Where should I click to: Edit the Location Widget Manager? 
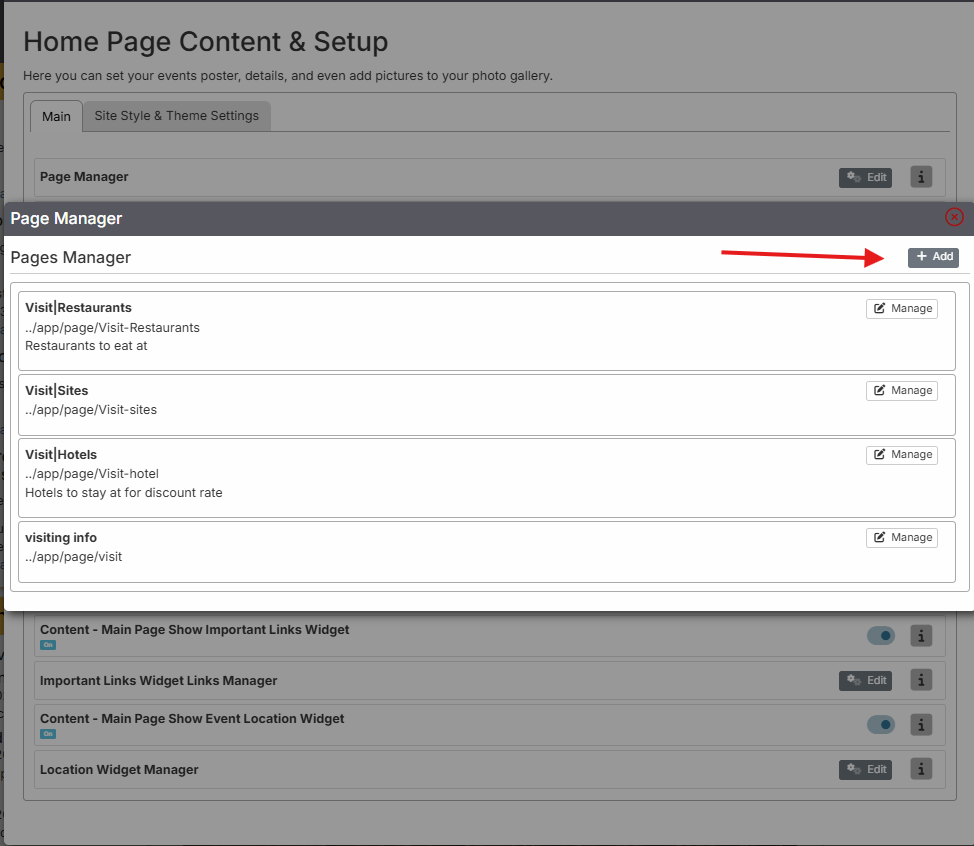tap(865, 770)
